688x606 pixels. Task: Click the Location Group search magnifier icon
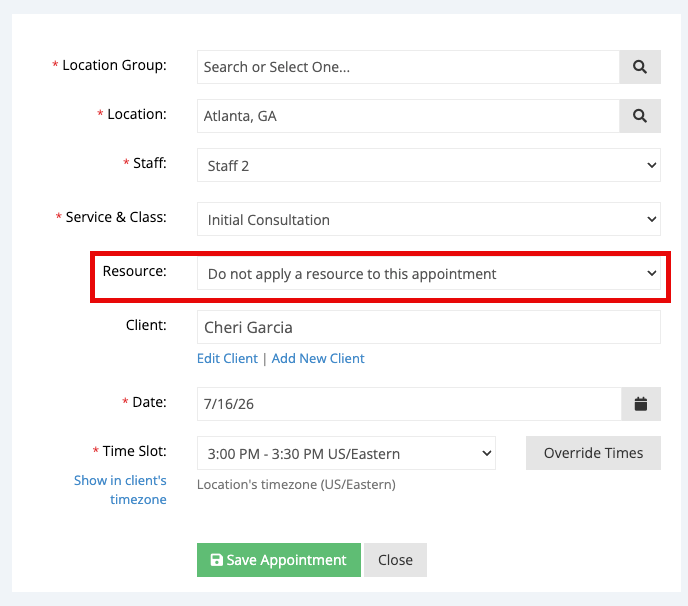point(640,67)
